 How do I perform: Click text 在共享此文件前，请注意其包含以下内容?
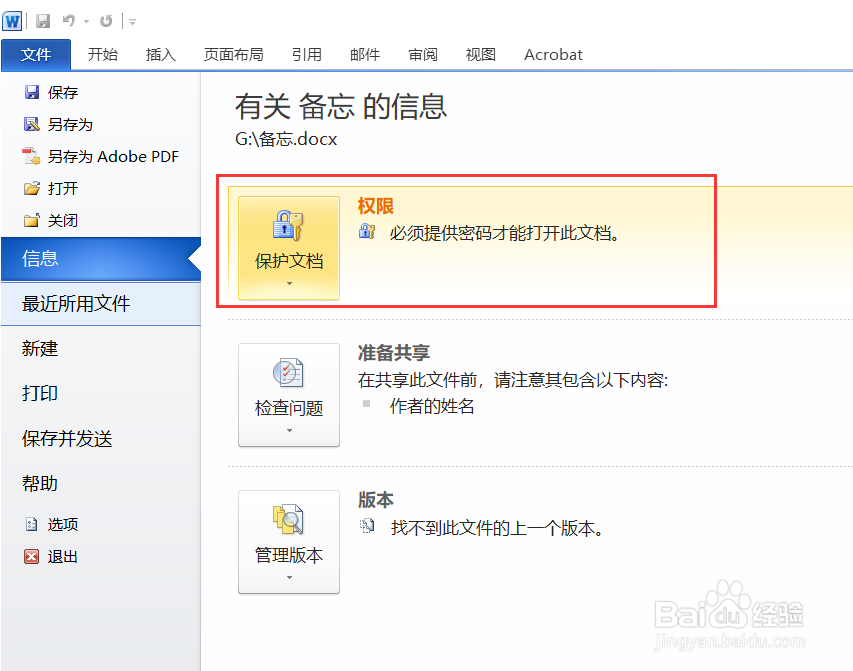coord(513,380)
